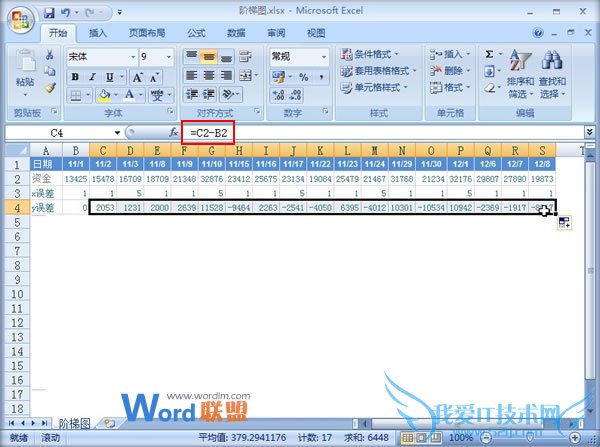The width and height of the screenshot is (600, 447).
Task: Open the 常规 number format dropdown
Action: tap(324, 57)
